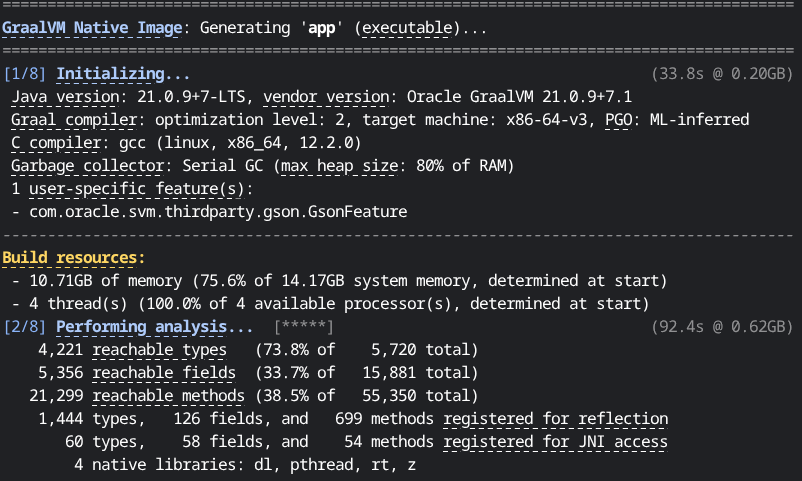Click '54 methods' JNI count
Image resolution: width=802 pixels, height=481 pixels.
[389, 442]
